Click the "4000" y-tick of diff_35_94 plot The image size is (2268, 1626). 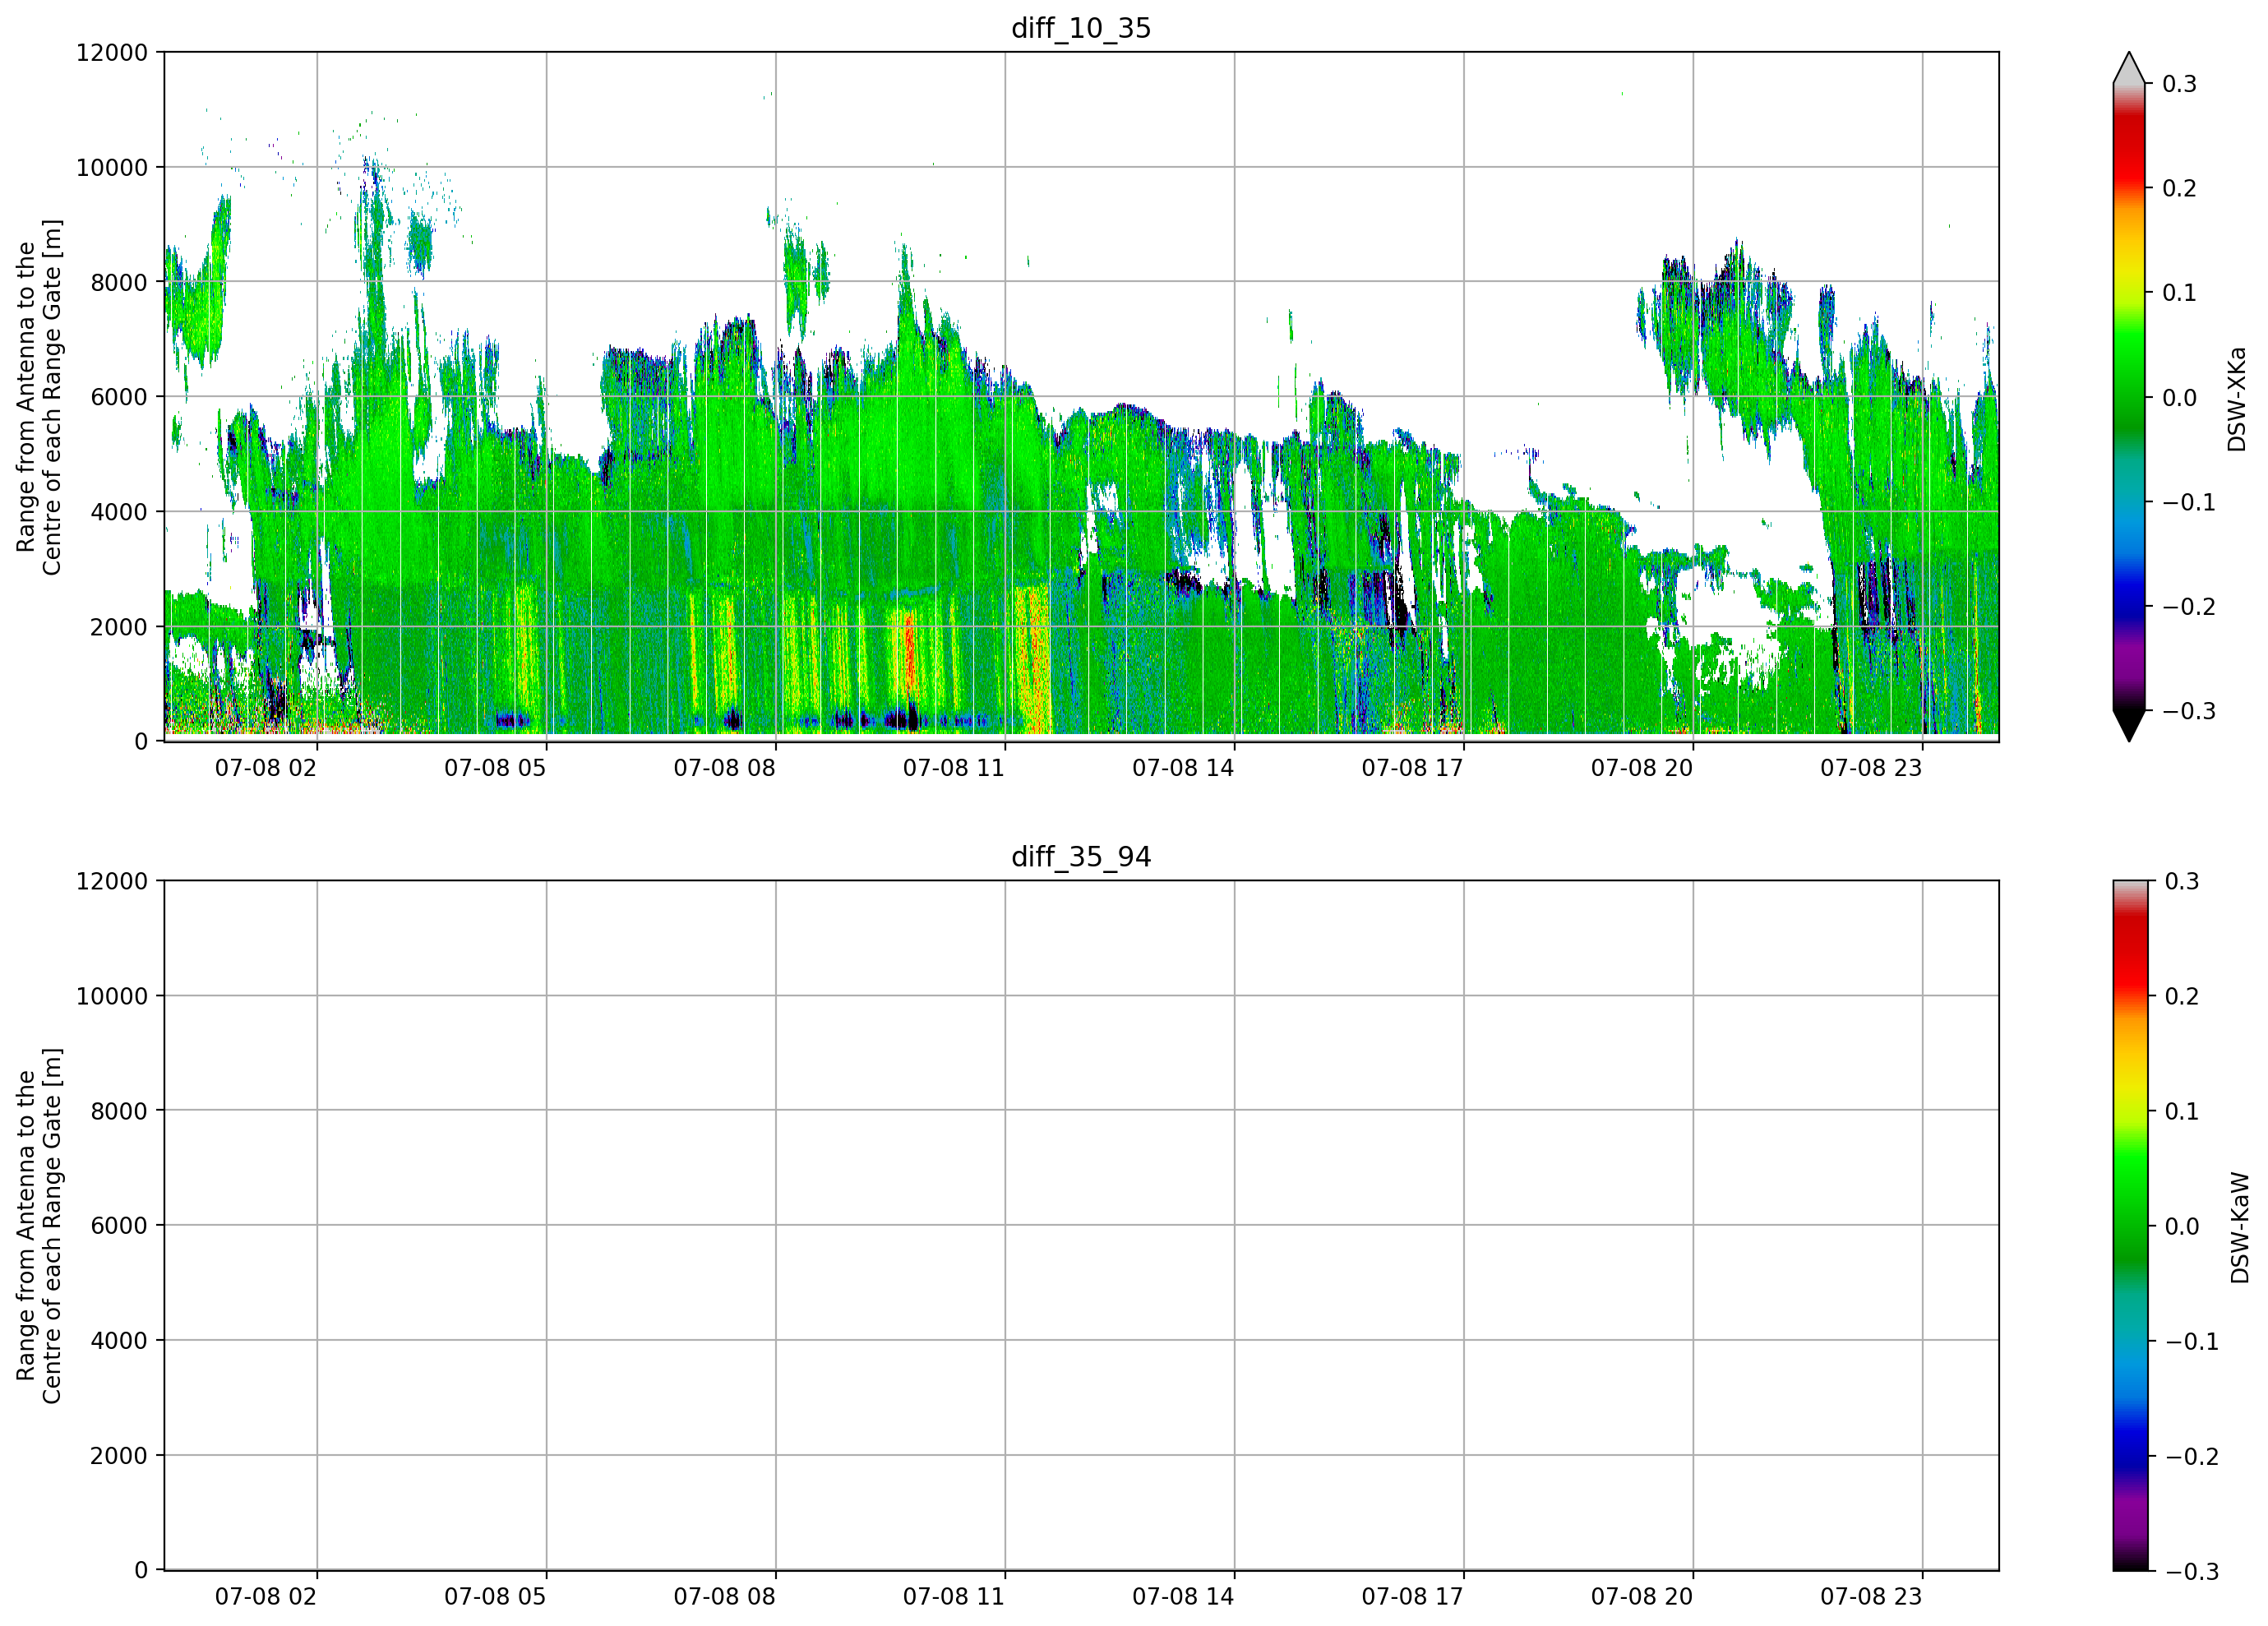tap(119, 1341)
